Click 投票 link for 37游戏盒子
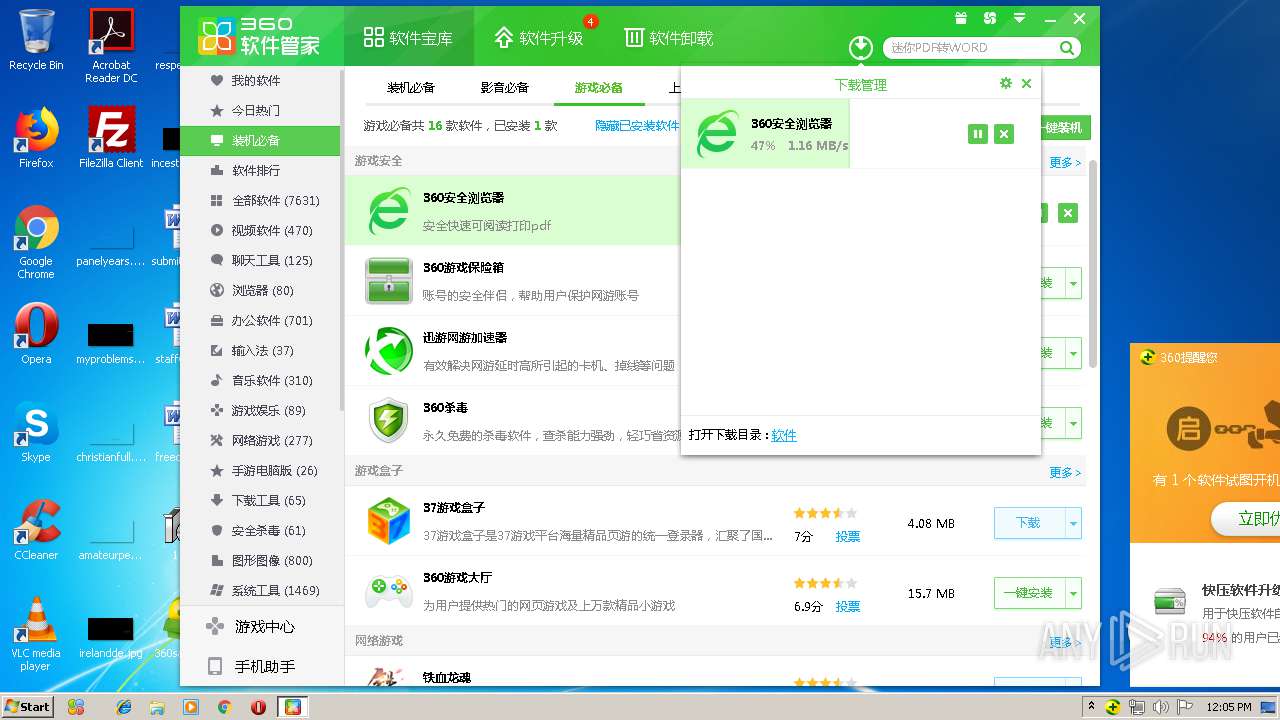 848,536
